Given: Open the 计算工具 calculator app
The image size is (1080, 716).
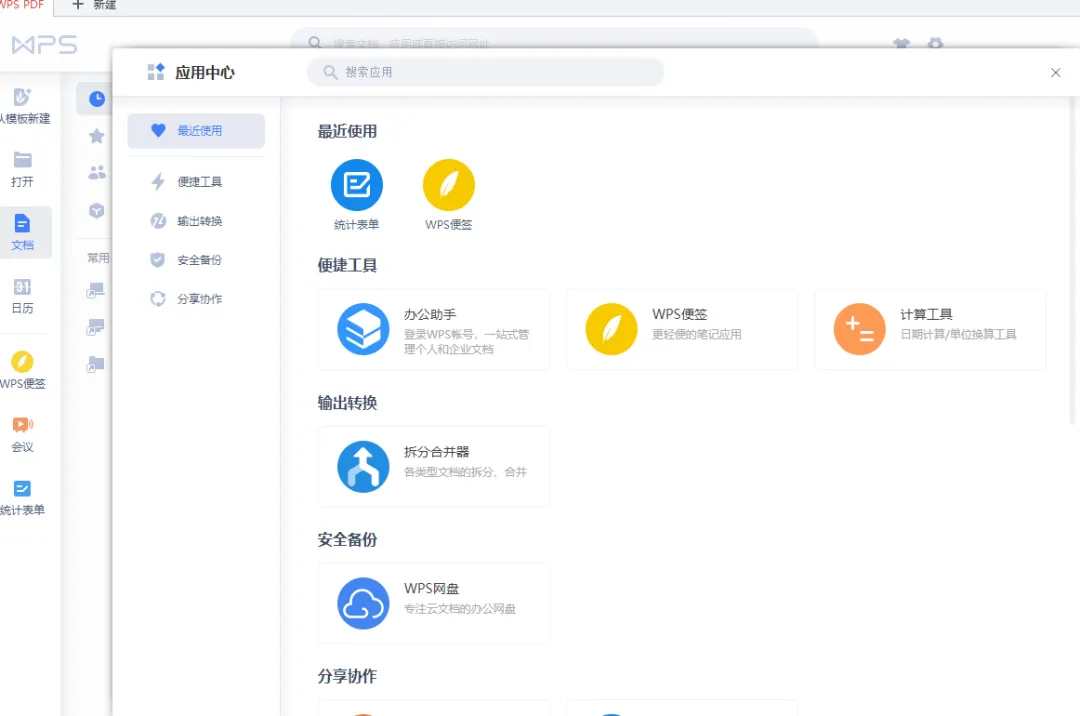Looking at the screenshot, I should pyautogui.click(x=930, y=329).
